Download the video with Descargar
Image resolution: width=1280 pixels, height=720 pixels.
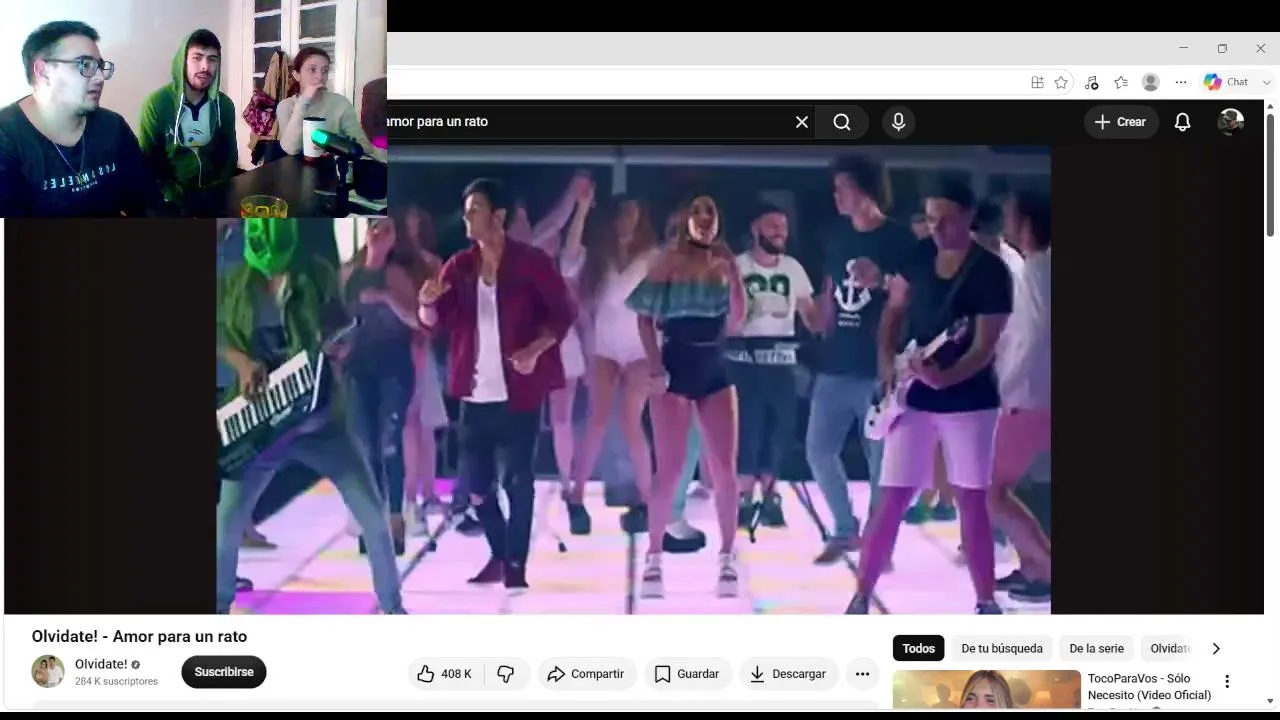[x=788, y=674]
